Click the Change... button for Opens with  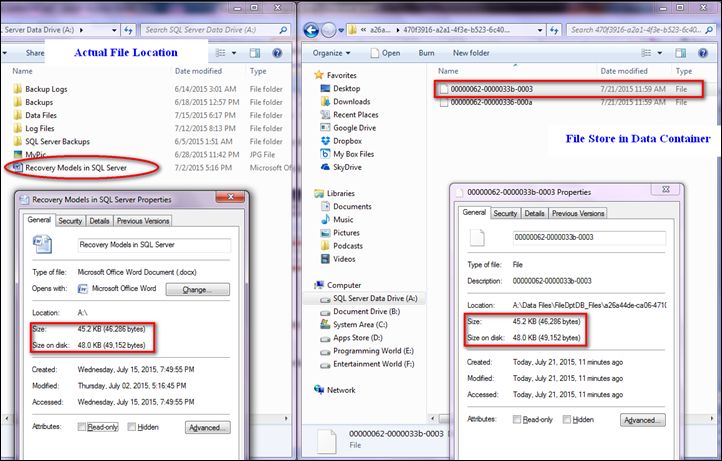point(198,290)
